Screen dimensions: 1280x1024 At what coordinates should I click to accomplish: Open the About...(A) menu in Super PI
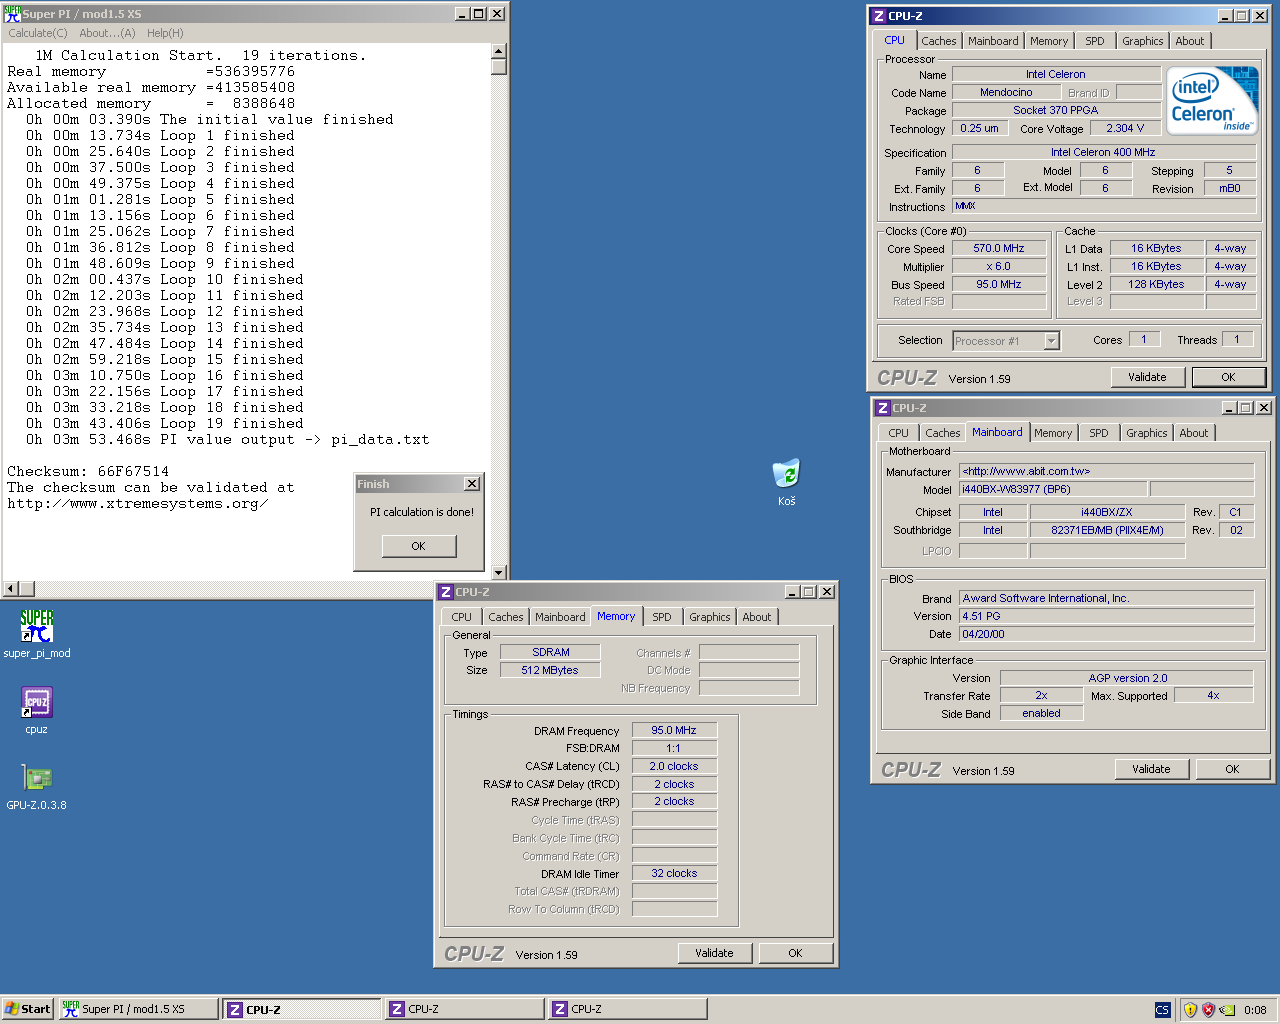pos(107,33)
